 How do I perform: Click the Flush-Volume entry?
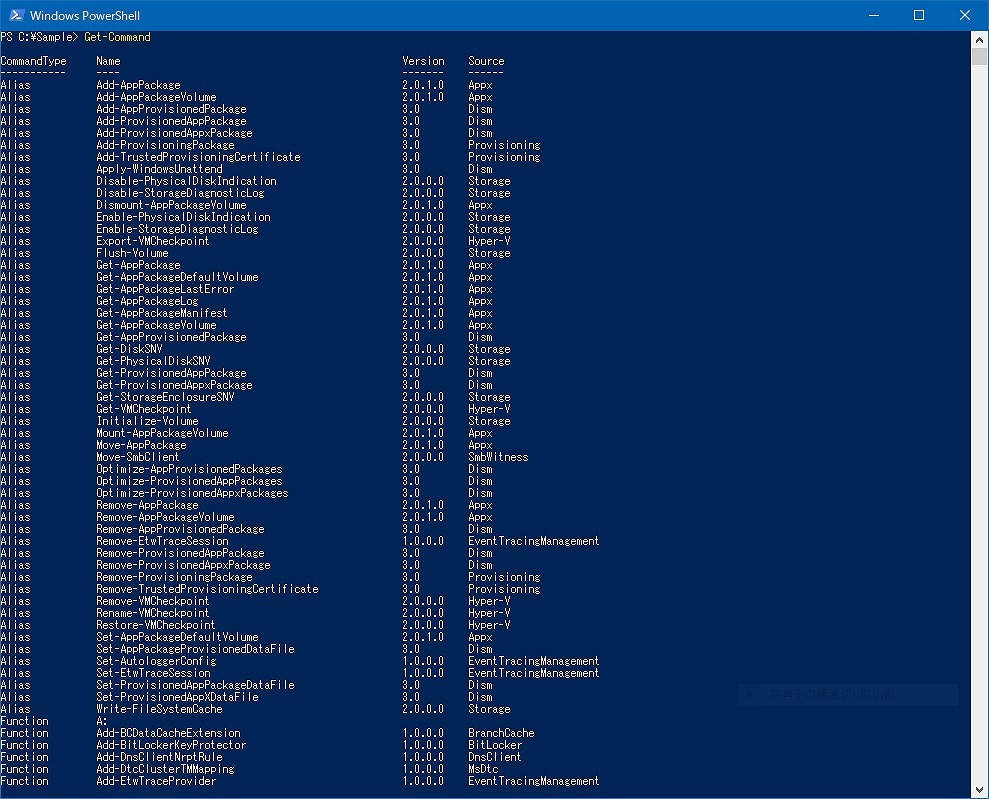(132, 253)
